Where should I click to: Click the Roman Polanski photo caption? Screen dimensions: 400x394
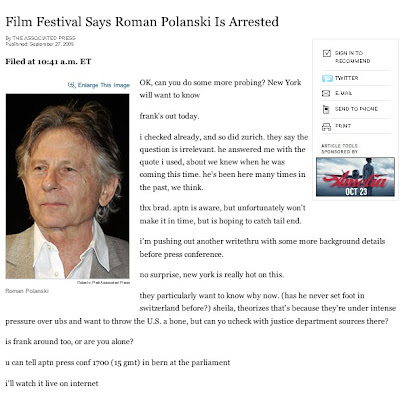27,291
